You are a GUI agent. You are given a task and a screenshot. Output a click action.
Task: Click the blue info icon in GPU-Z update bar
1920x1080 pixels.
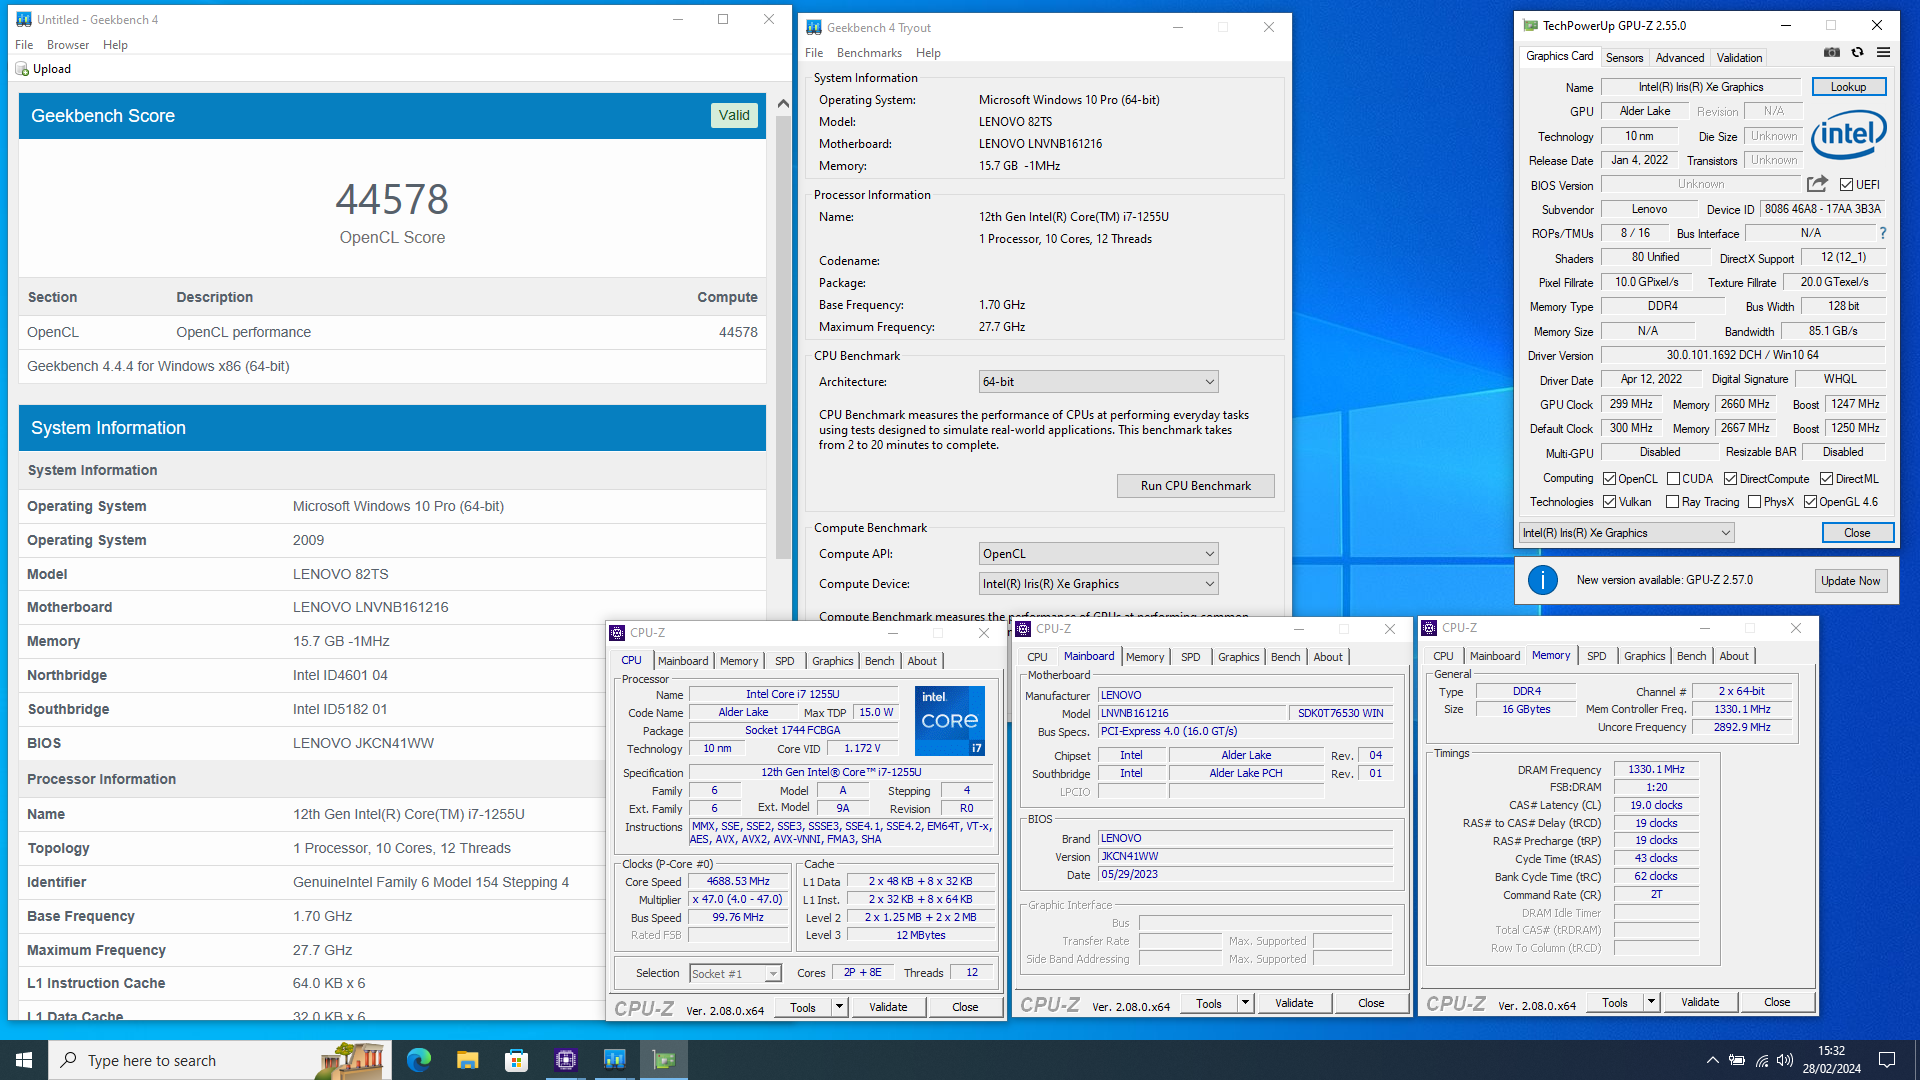[x=1542, y=580]
